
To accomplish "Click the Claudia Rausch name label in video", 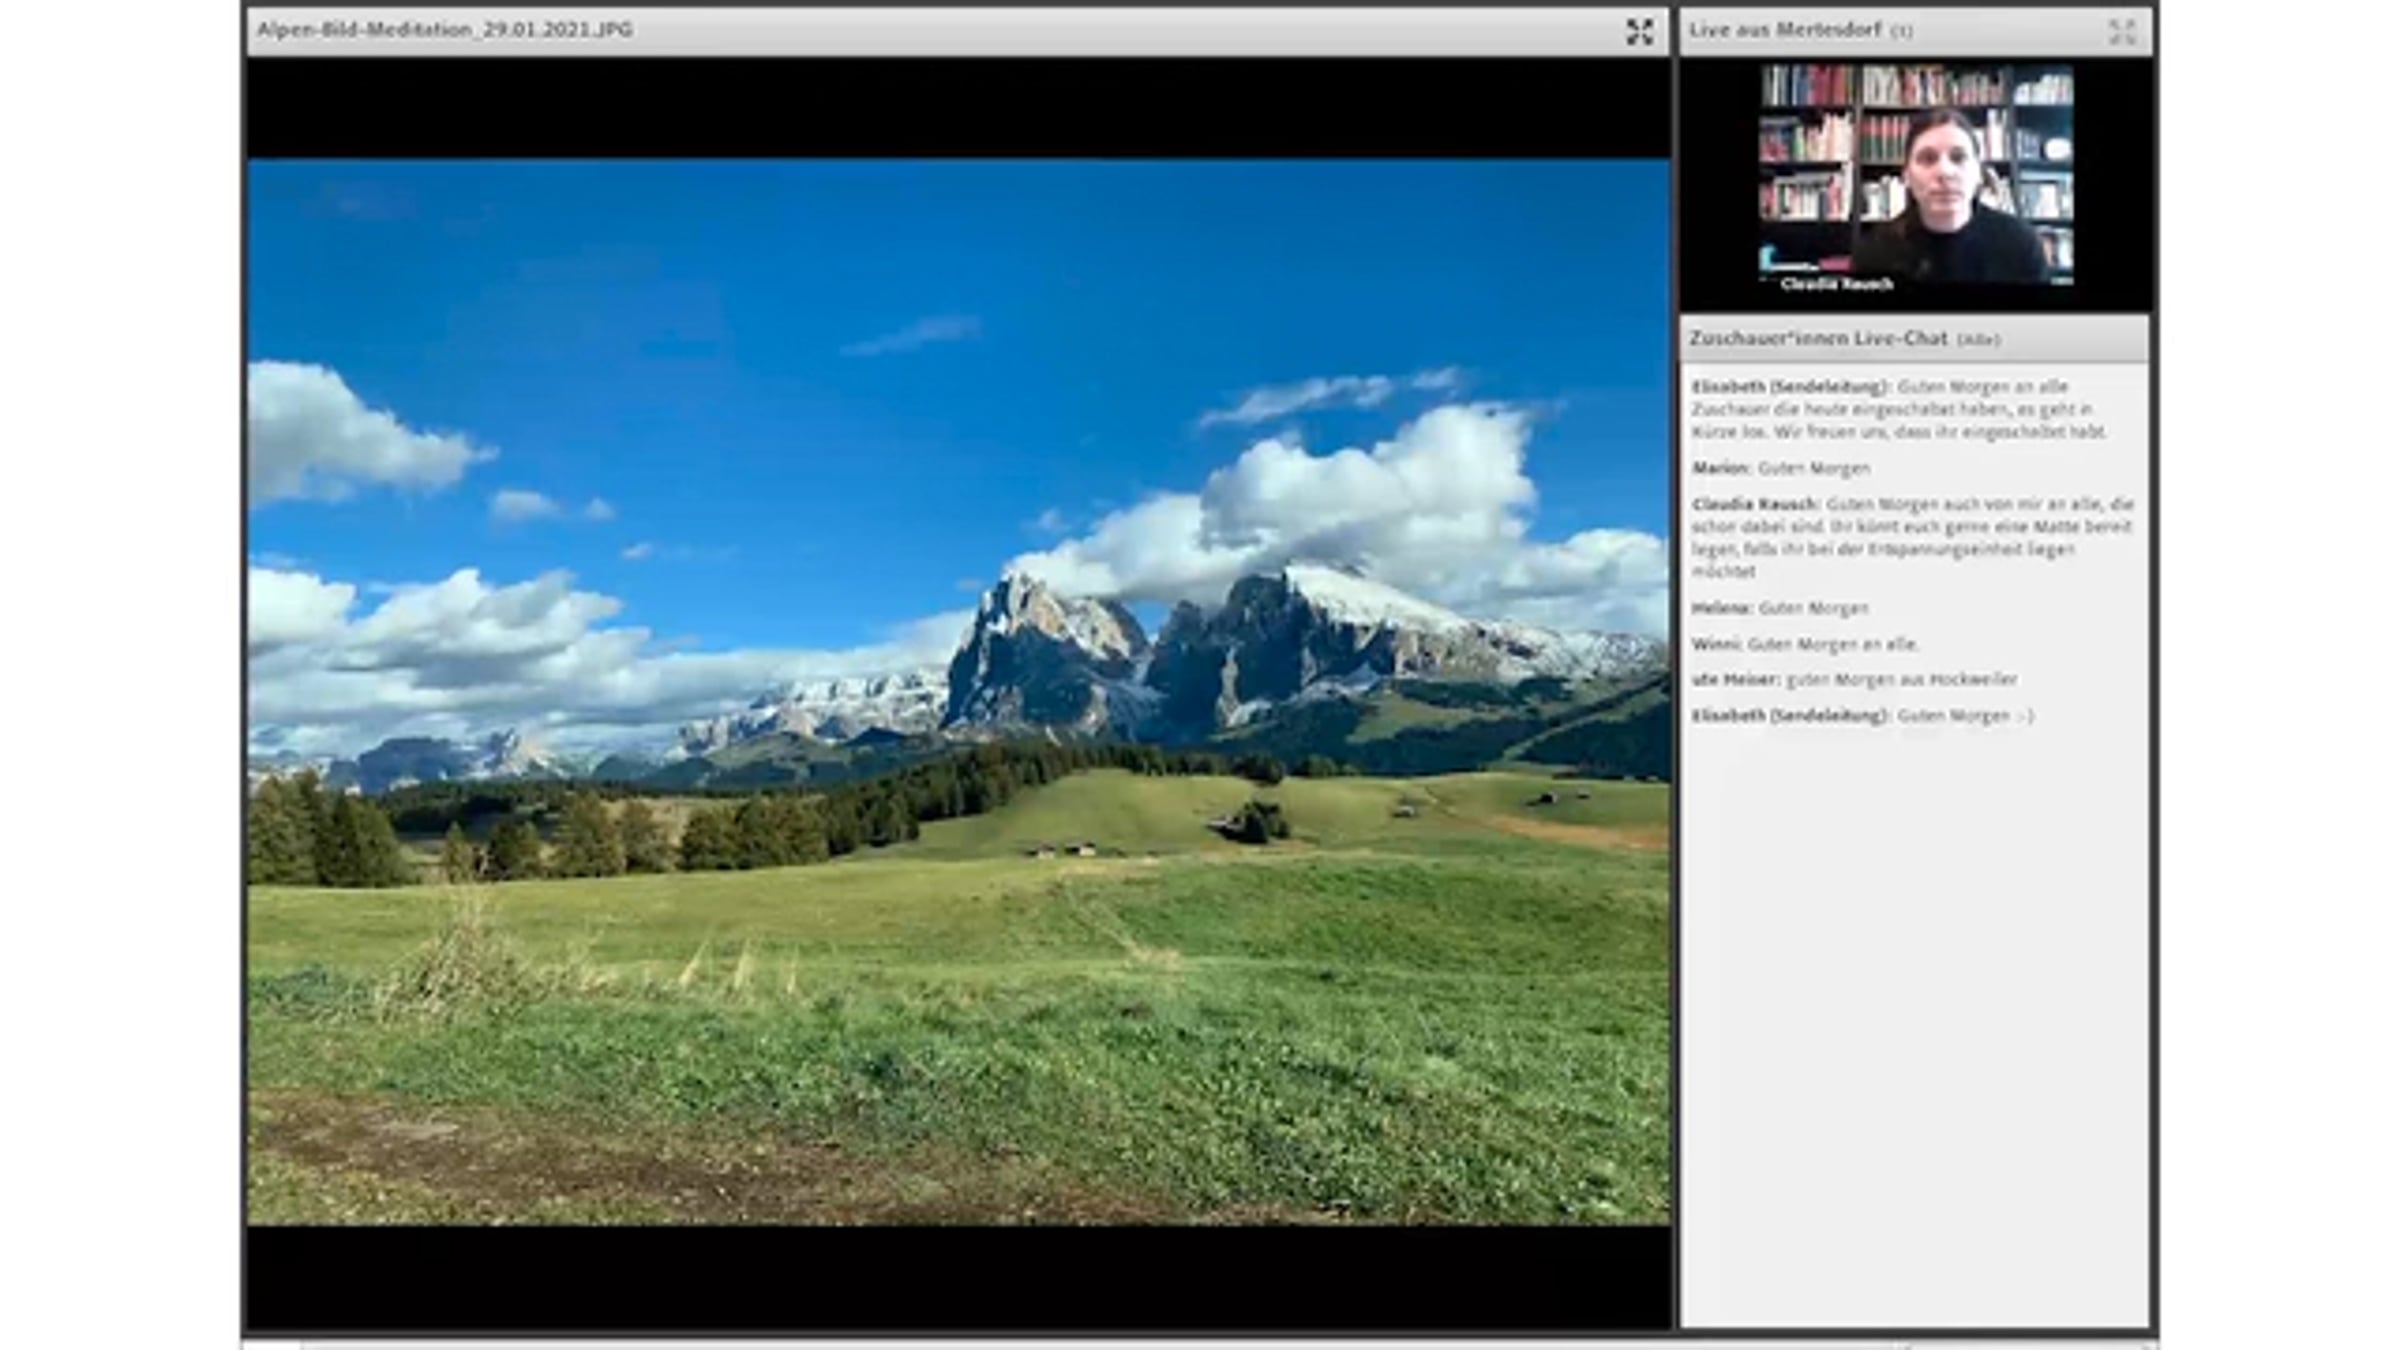I will [1836, 284].
